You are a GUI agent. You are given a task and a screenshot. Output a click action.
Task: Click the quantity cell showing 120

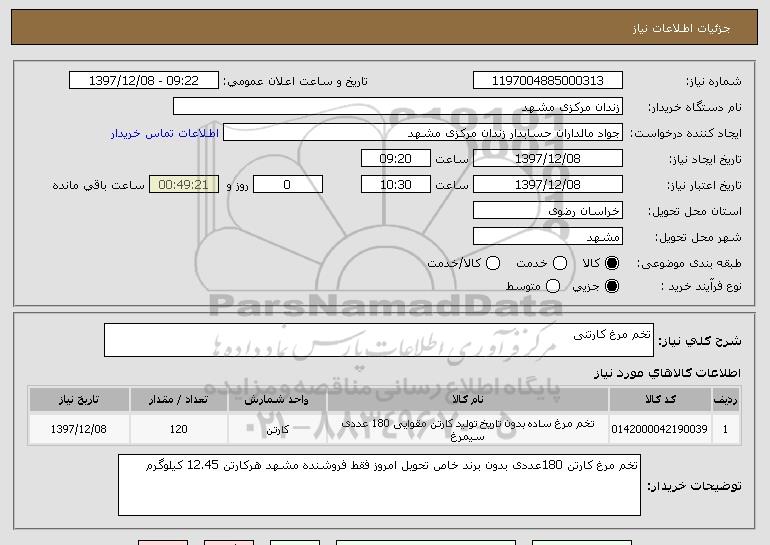pyautogui.click(x=179, y=429)
